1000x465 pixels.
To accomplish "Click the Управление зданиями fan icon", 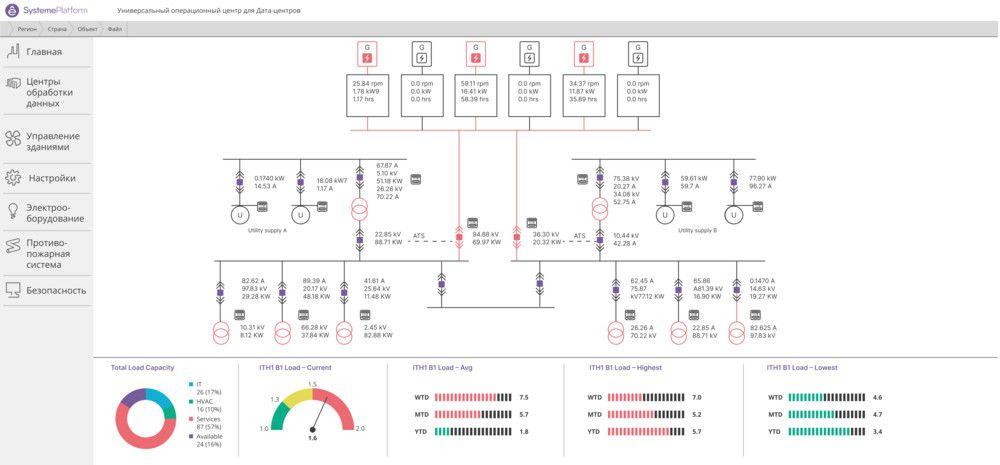I will coord(13,140).
